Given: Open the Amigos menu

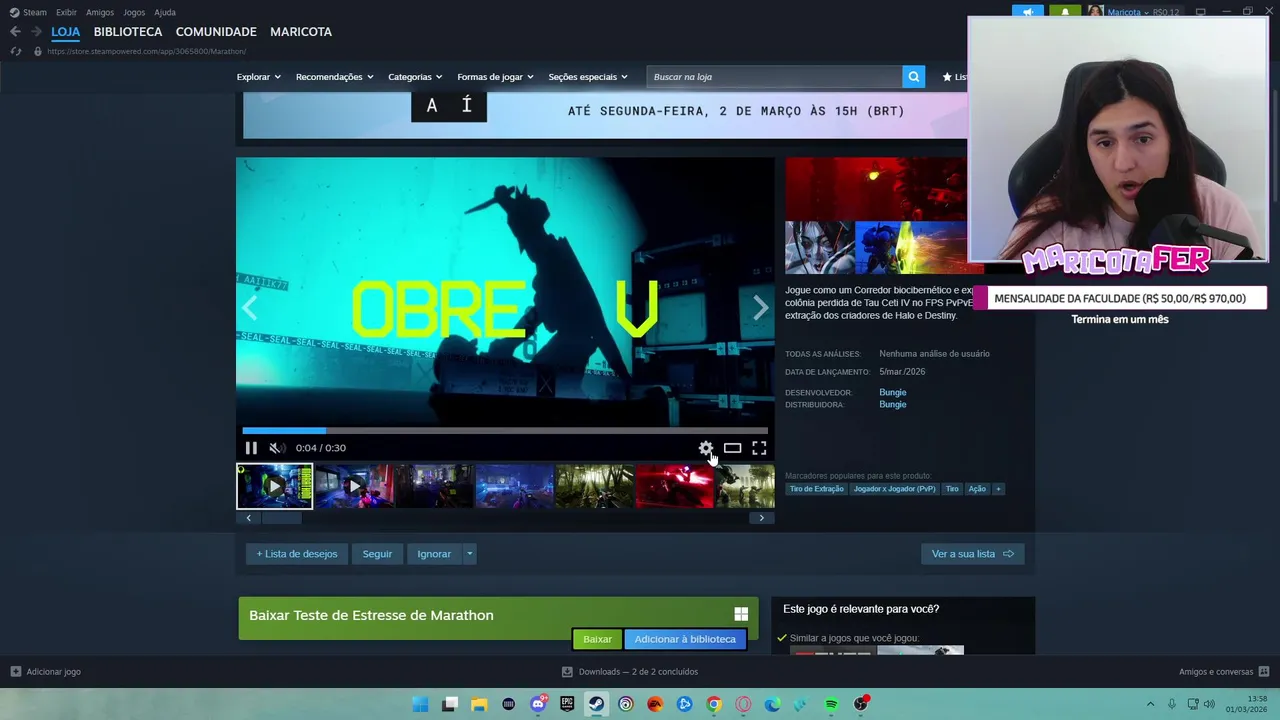Looking at the screenshot, I should (x=100, y=12).
